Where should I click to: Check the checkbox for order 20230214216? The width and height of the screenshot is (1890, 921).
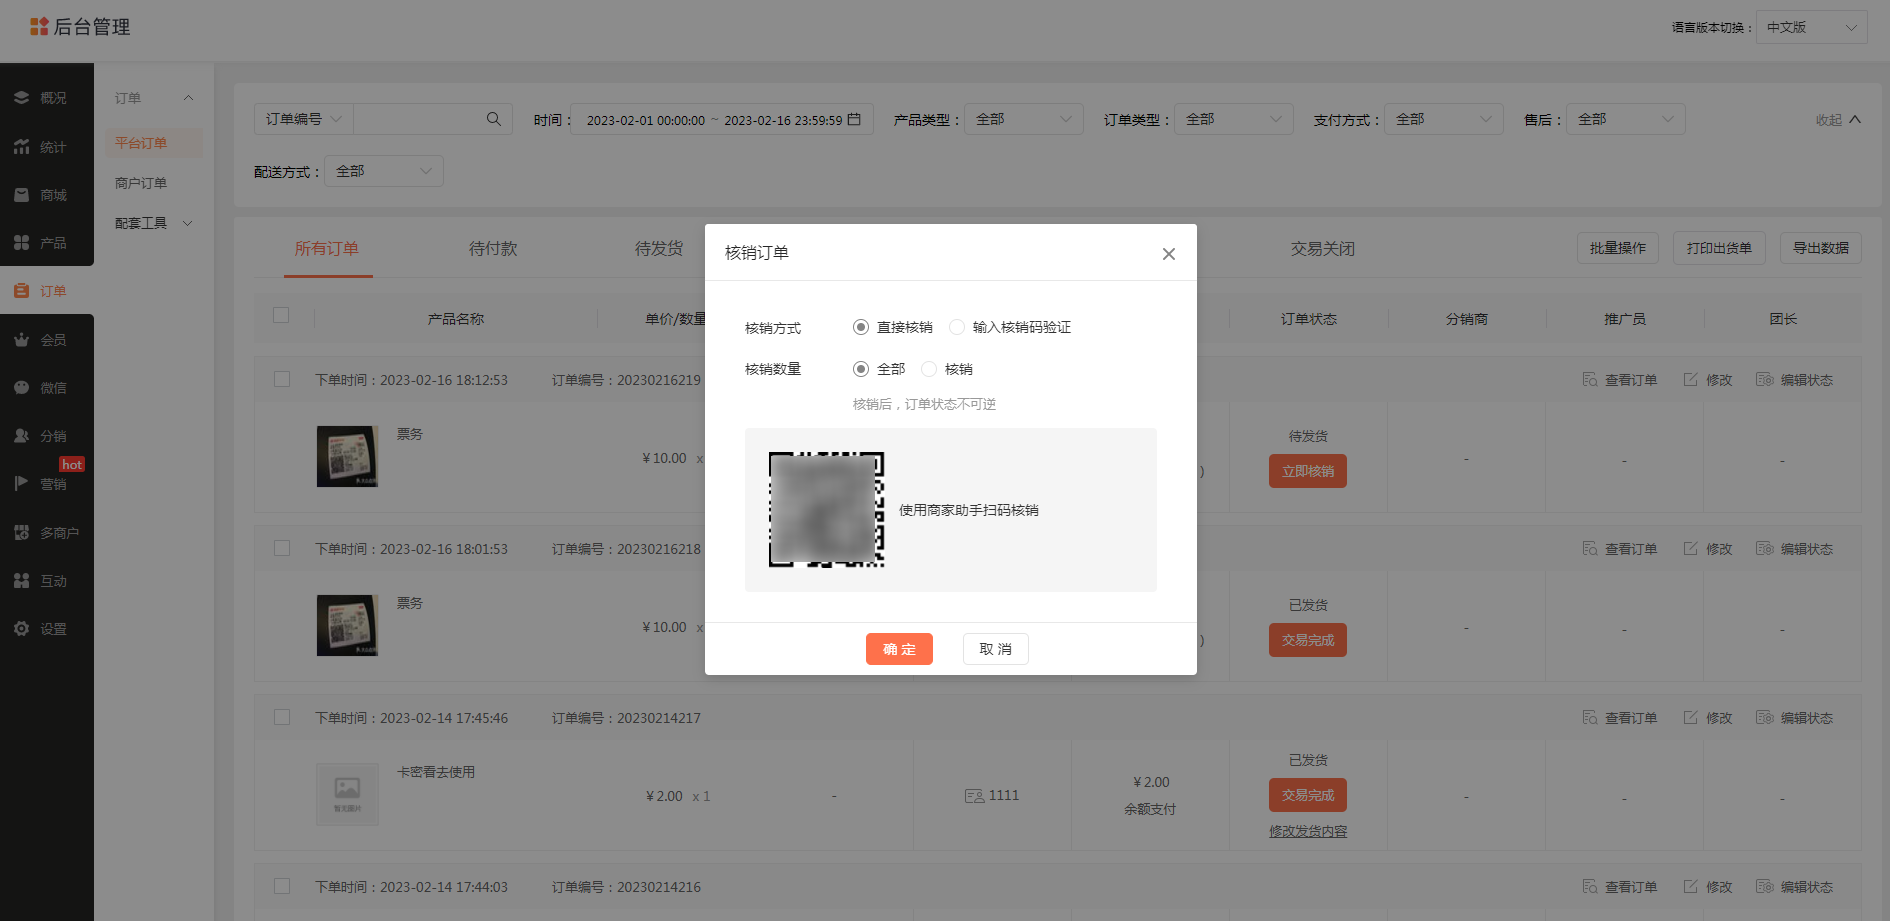pos(282,887)
